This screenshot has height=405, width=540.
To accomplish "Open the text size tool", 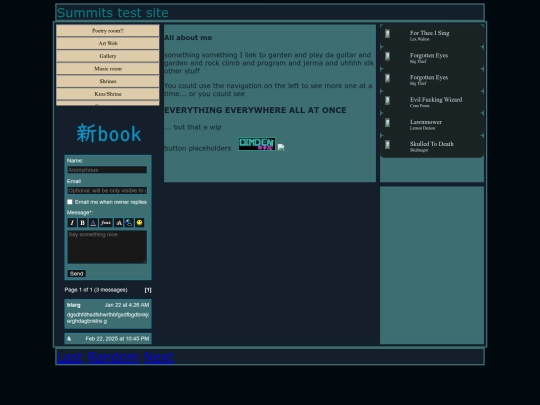I will coord(118,223).
